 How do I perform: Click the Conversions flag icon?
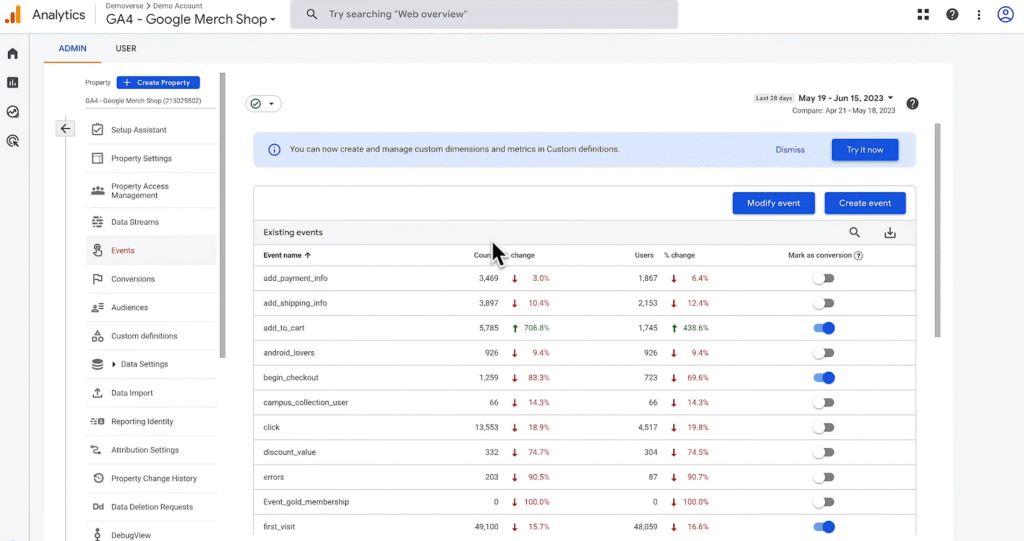(x=97, y=279)
